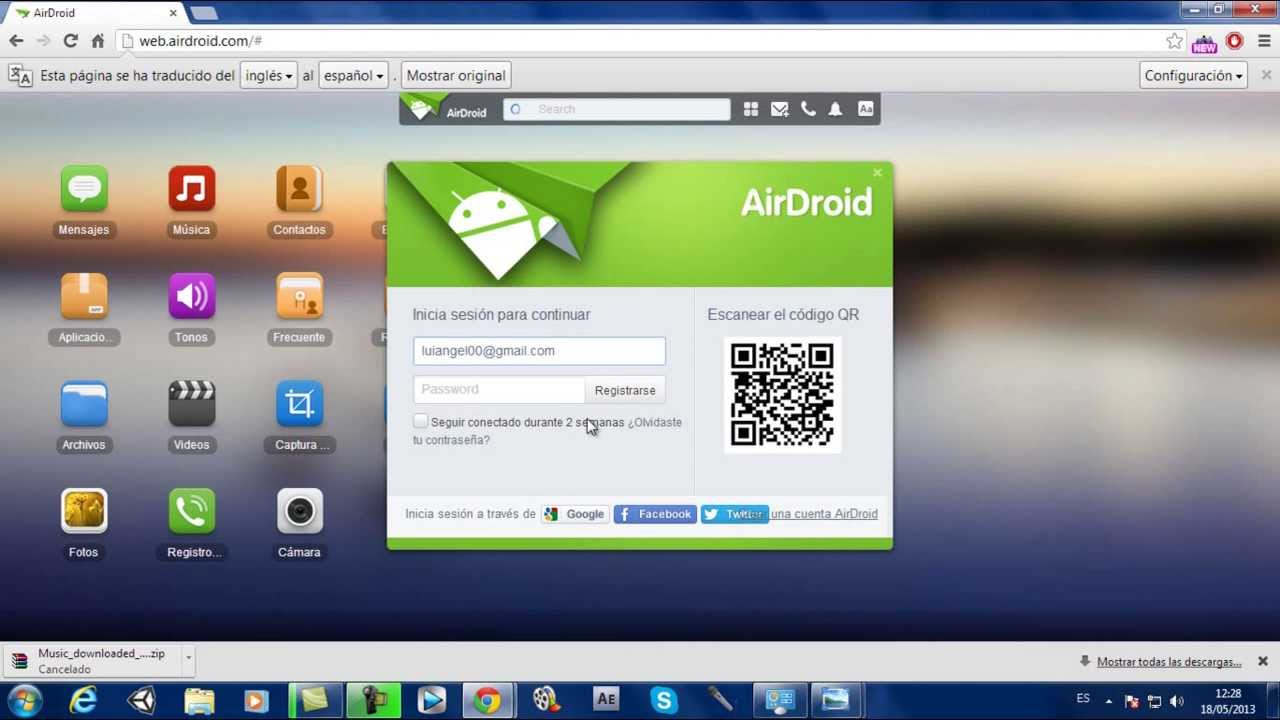Check Seguir conectado durante 2 semanas
The width and height of the screenshot is (1280, 720).
tap(420, 421)
